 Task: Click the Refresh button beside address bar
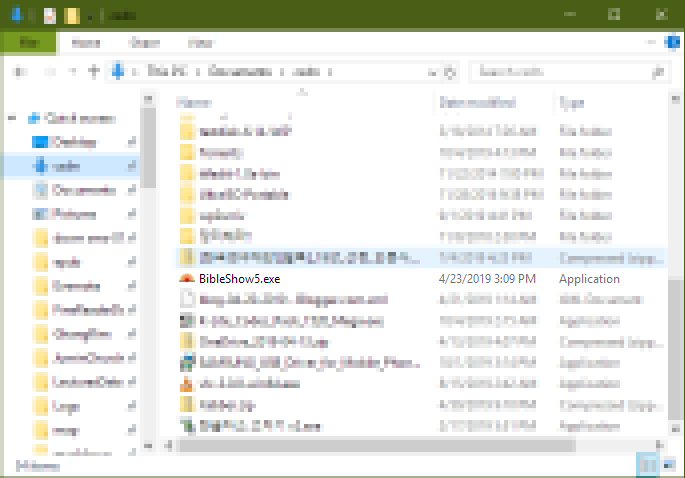click(451, 72)
